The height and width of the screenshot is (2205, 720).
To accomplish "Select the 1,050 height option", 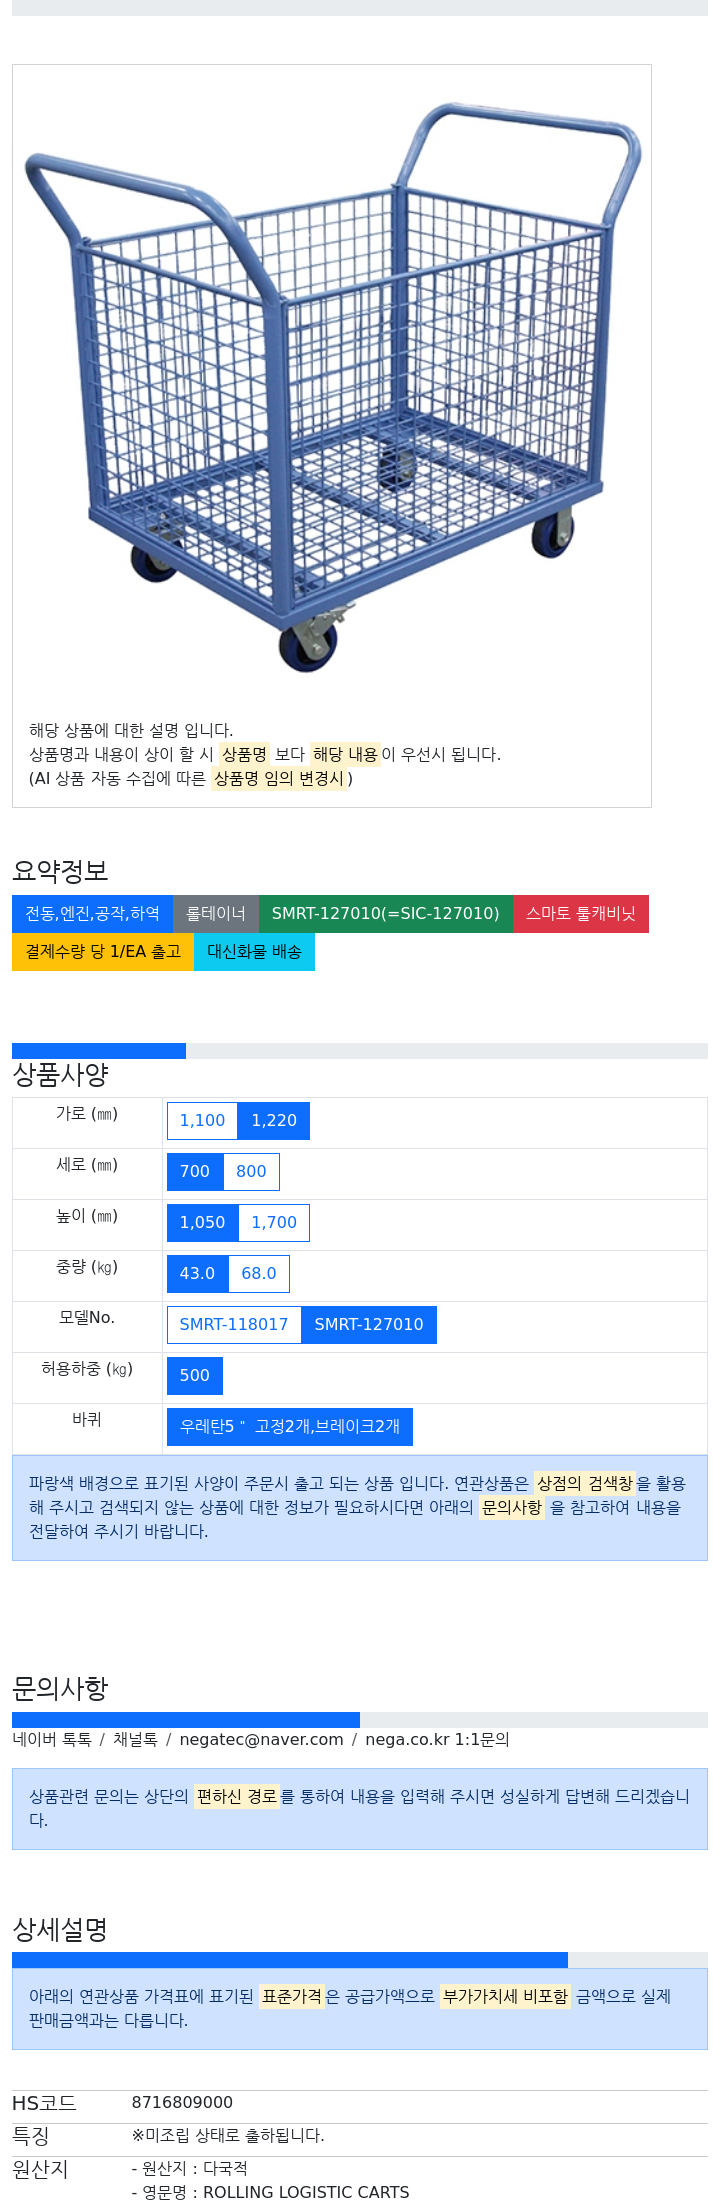I will [x=203, y=1223].
